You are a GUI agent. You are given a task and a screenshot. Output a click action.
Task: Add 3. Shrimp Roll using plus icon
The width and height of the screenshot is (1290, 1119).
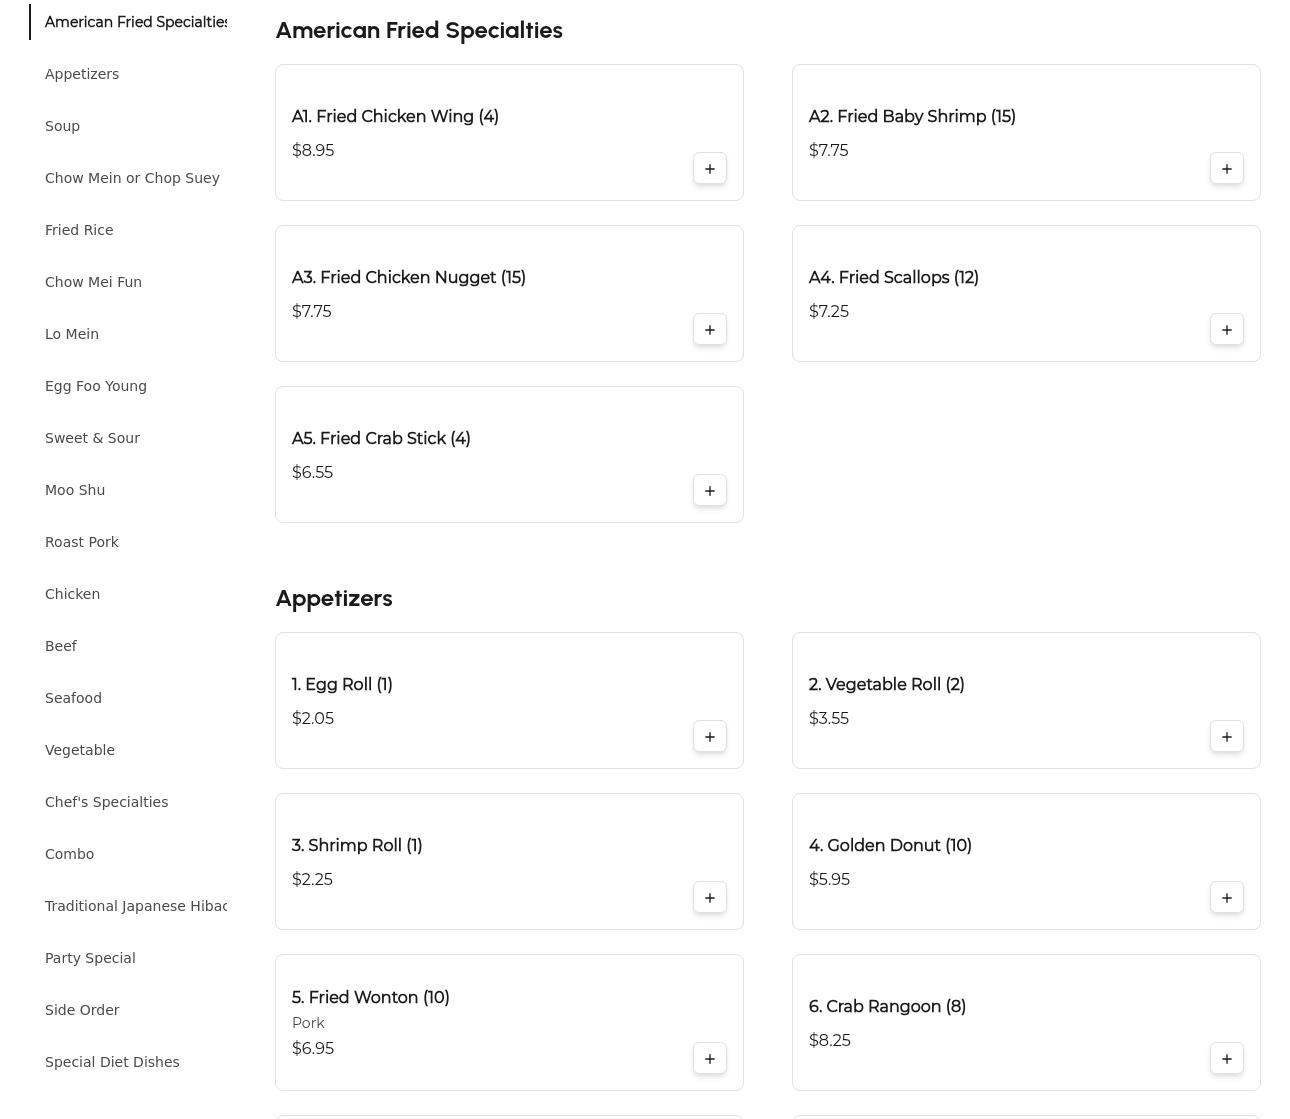[710, 898]
